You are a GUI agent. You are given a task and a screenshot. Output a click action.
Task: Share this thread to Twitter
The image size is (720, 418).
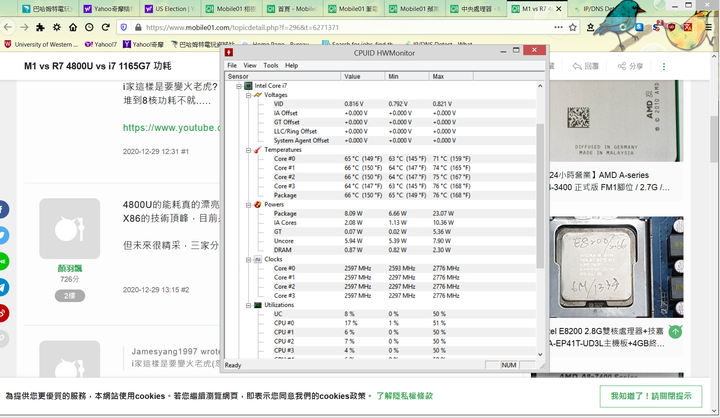2,236
